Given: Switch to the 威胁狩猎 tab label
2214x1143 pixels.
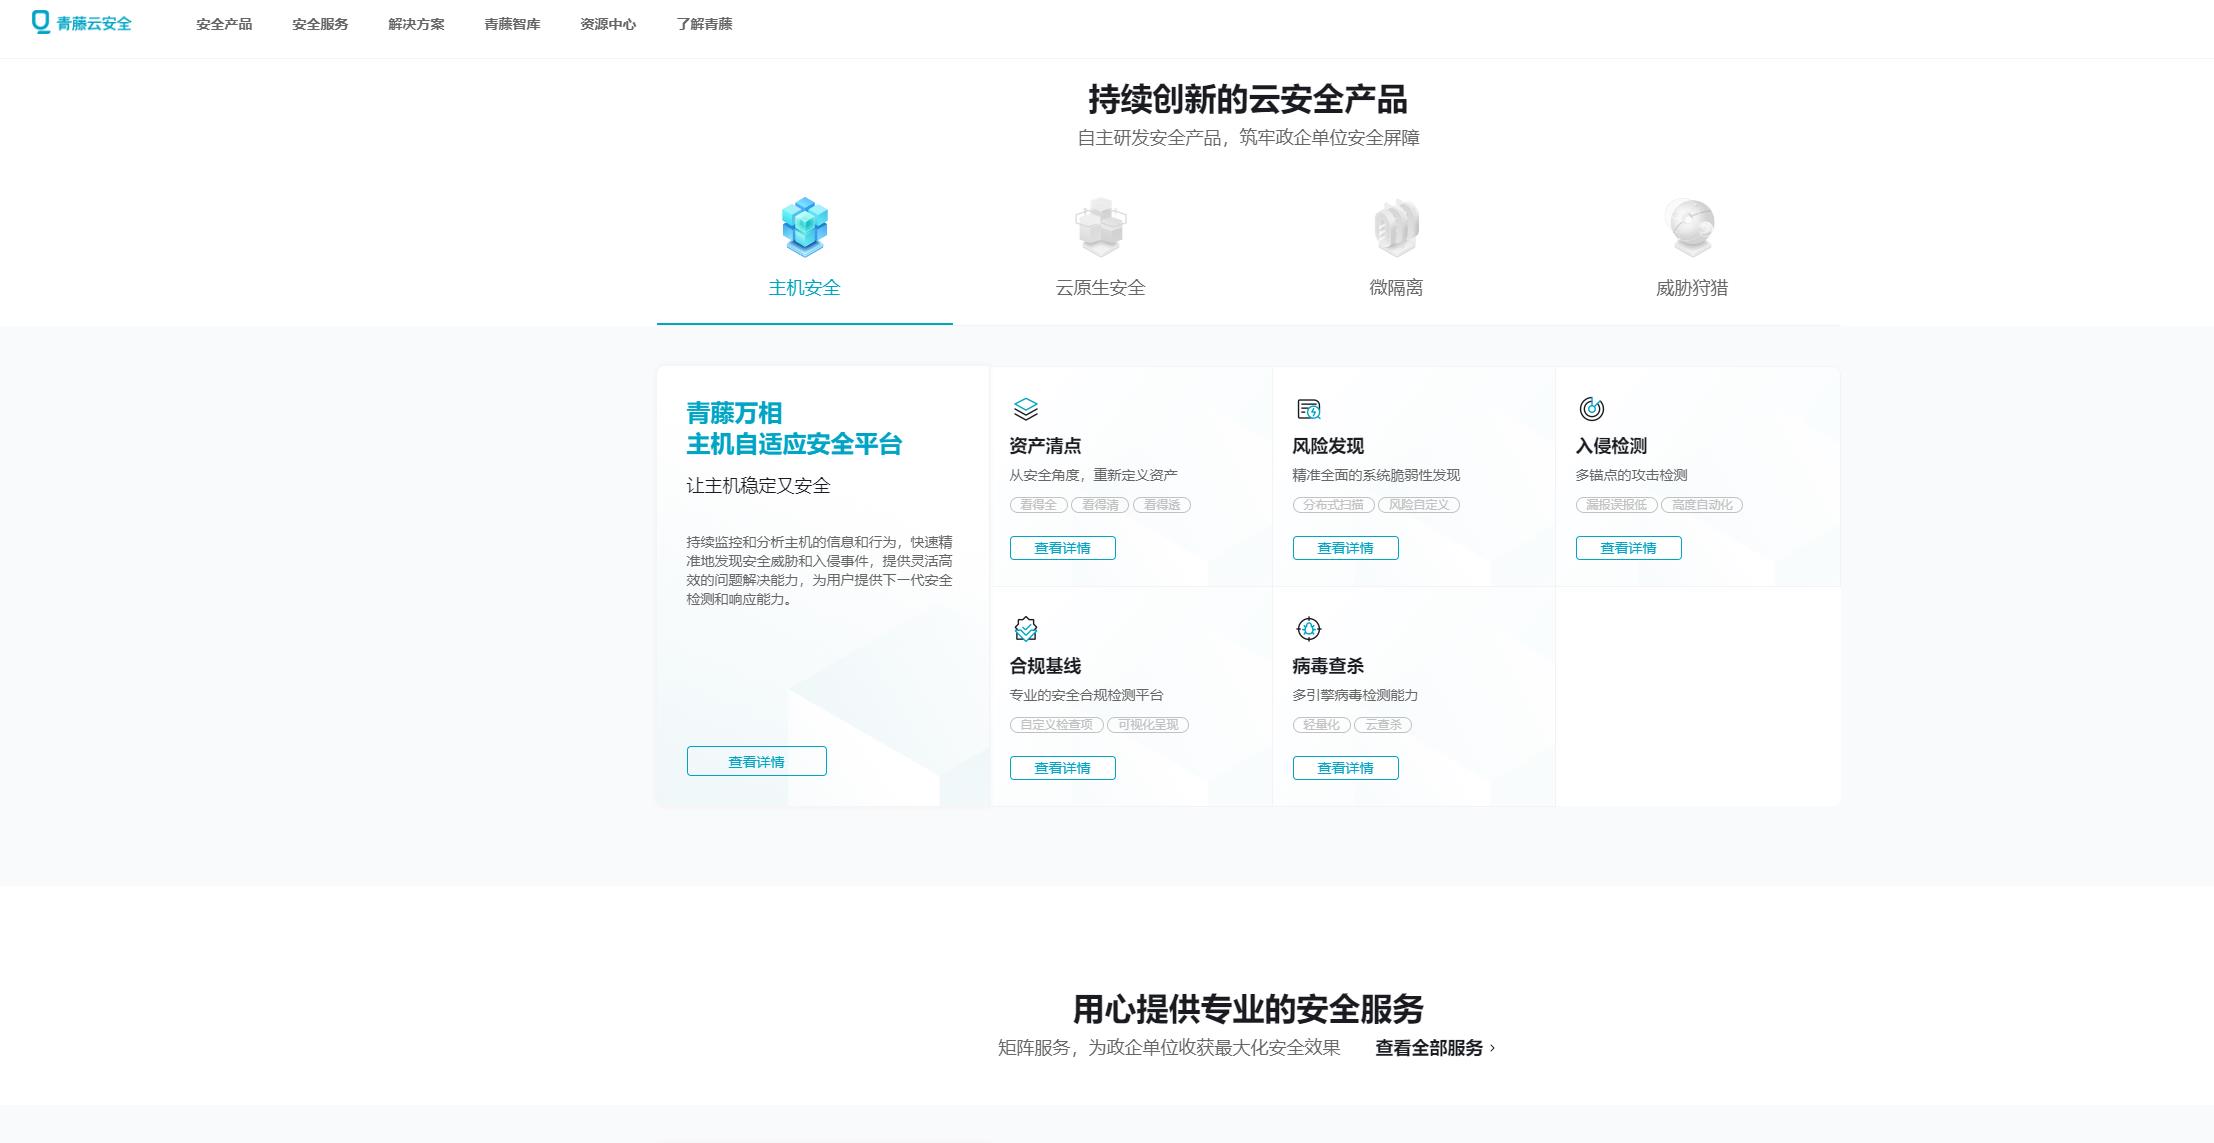Looking at the screenshot, I should pos(1691,288).
